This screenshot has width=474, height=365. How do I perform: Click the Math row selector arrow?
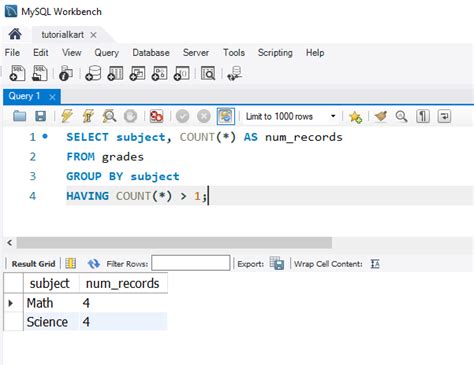11,303
